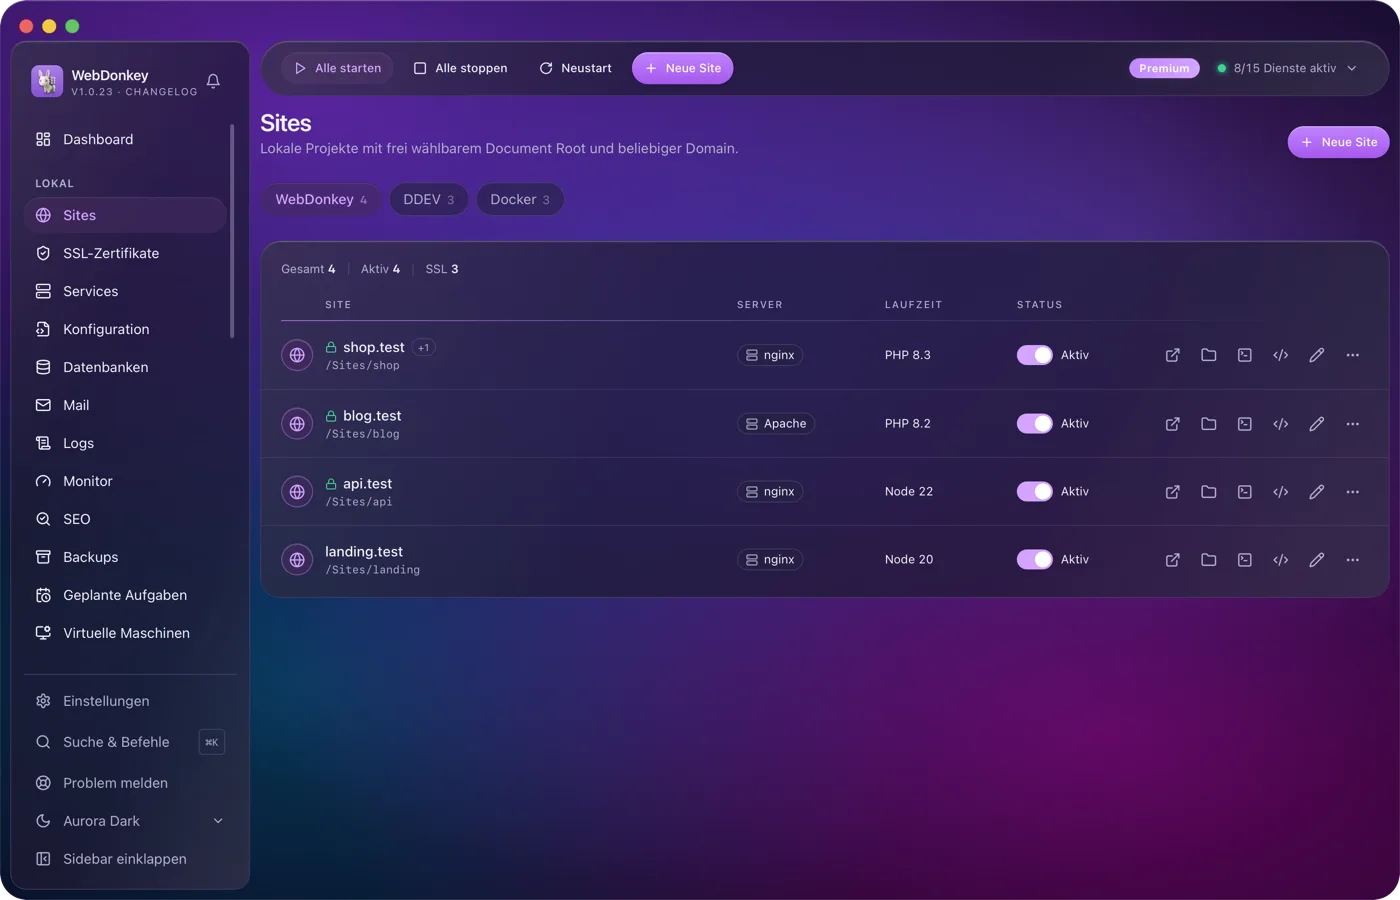The height and width of the screenshot is (900, 1400).
Task: Open shop.test in the browser via its external link icon
Action: (1172, 355)
